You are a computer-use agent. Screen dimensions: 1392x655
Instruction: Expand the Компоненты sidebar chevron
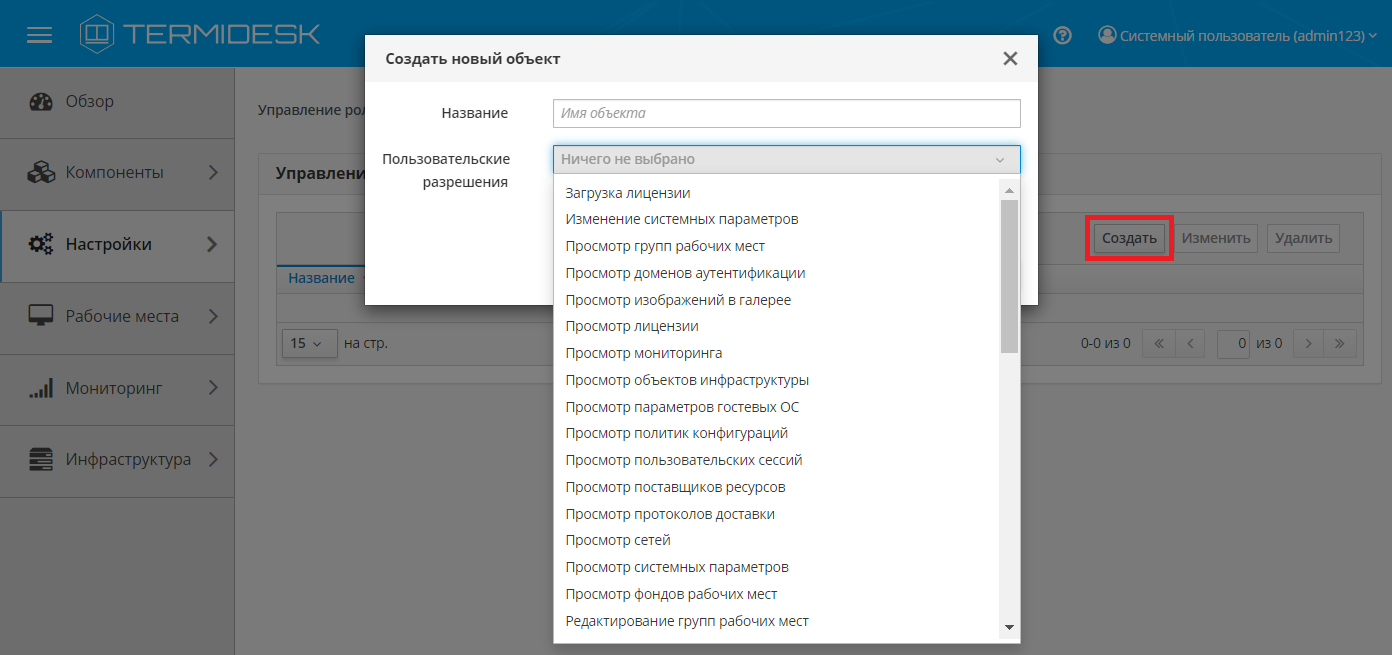(212, 173)
